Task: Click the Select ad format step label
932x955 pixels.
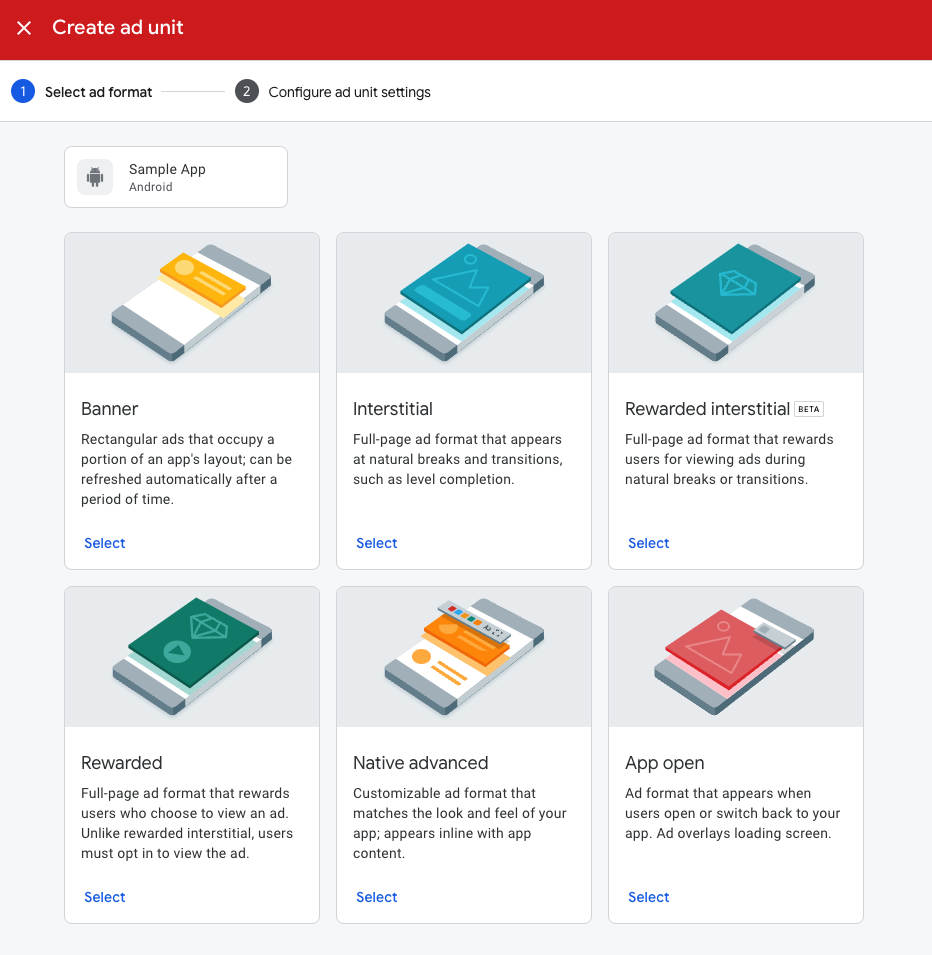Action: 98,91
